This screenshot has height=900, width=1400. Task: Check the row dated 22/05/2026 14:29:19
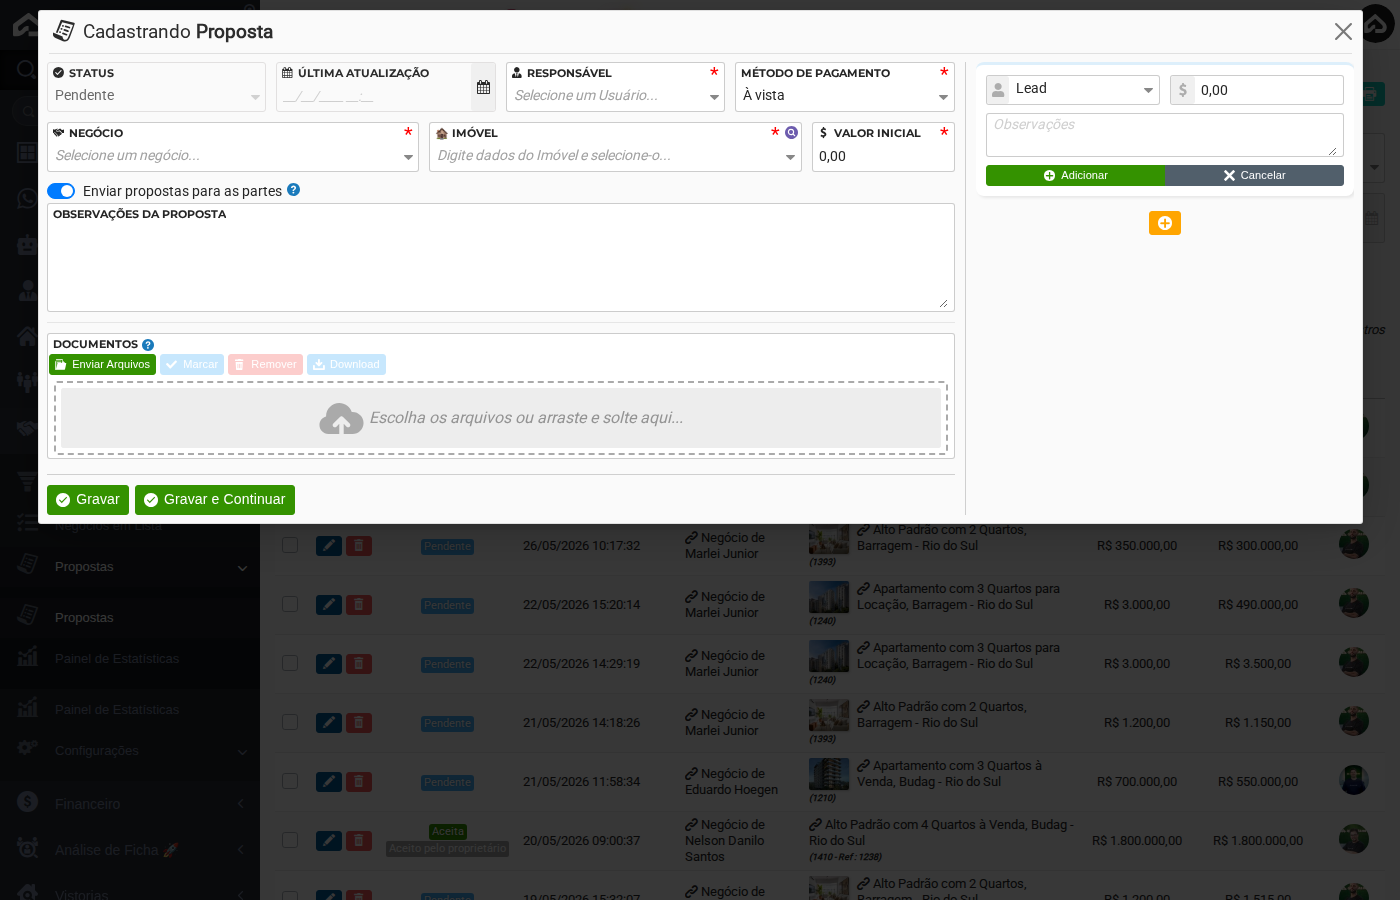tap(290, 663)
